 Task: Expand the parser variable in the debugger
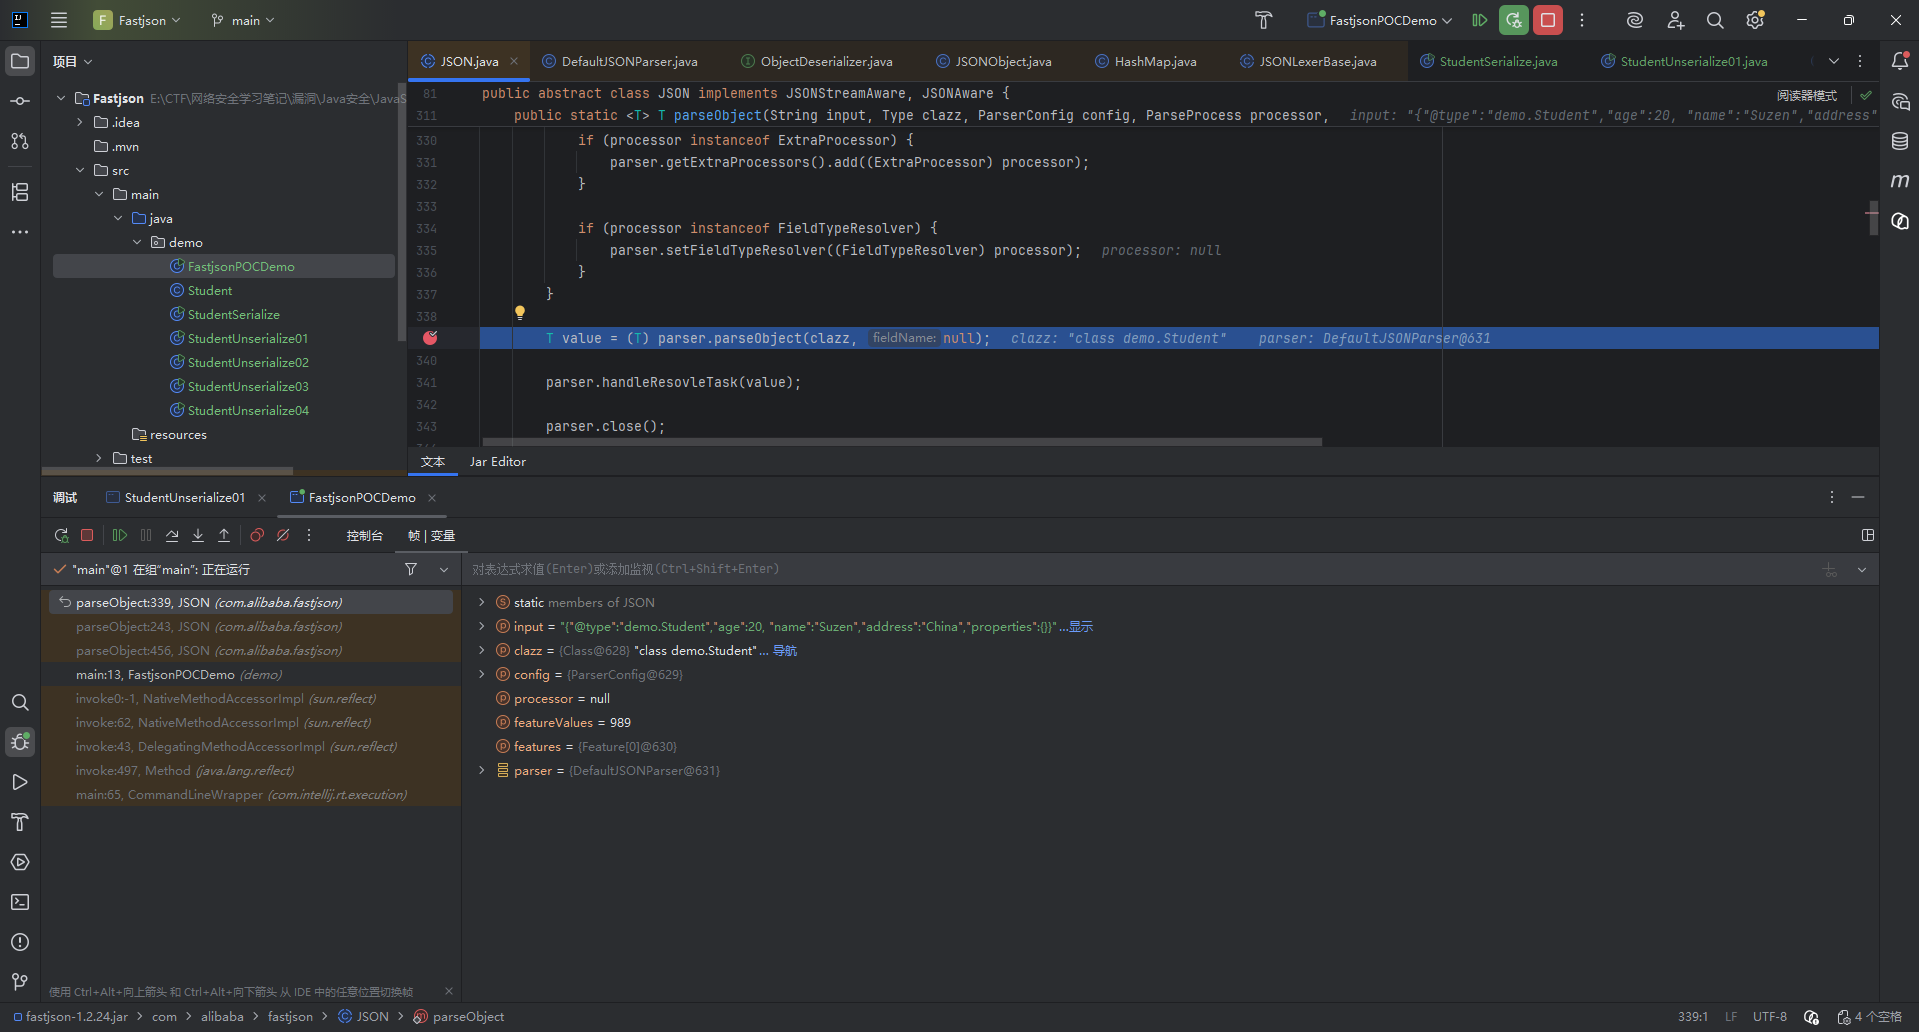[x=482, y=770]
